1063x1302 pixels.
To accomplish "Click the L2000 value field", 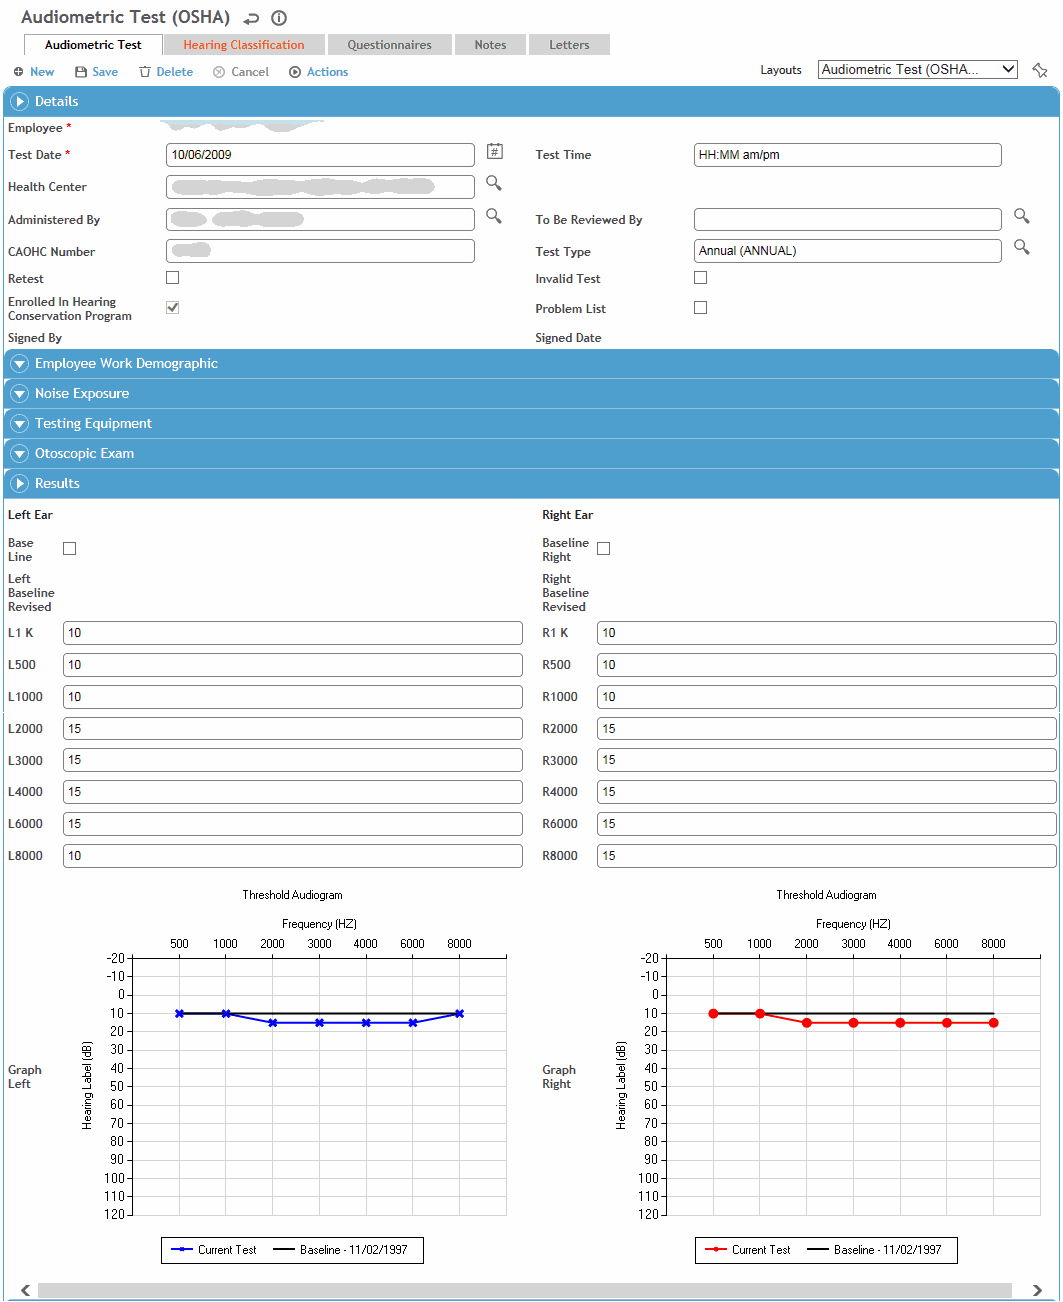I will [x=293, y=729].
